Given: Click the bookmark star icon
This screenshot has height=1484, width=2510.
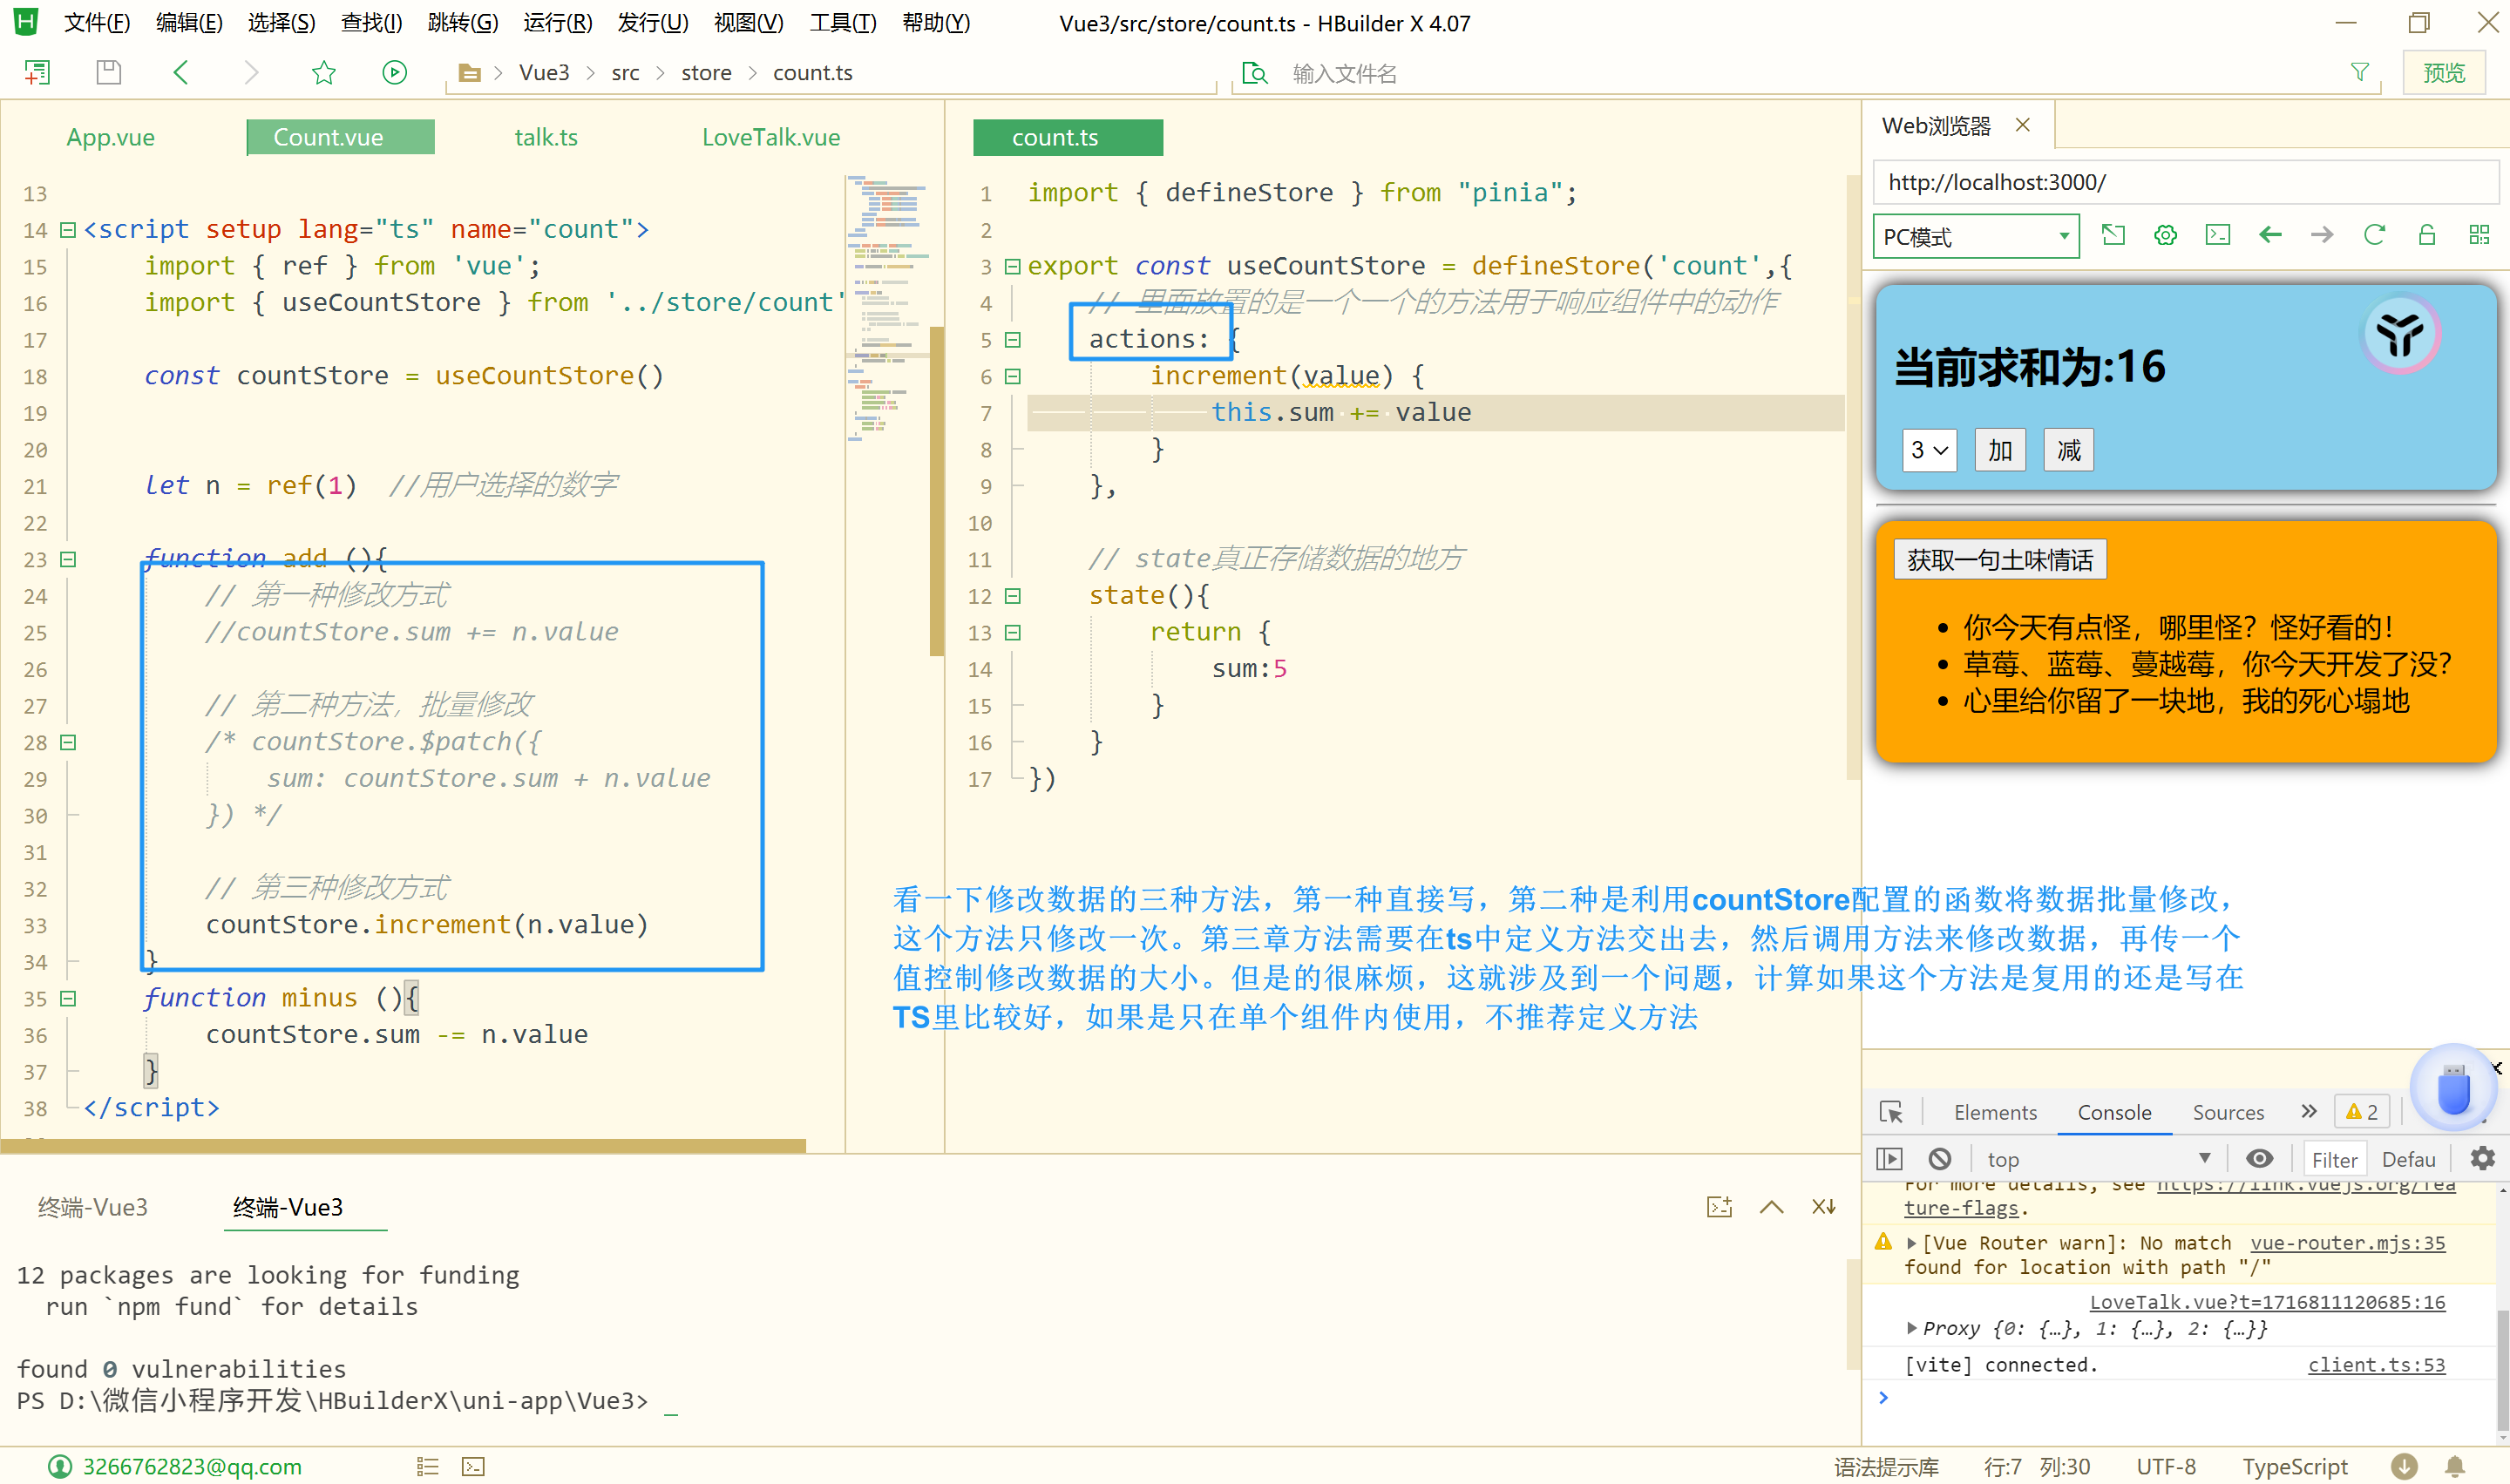Looking at the screenshot, I should click(323, 72).
